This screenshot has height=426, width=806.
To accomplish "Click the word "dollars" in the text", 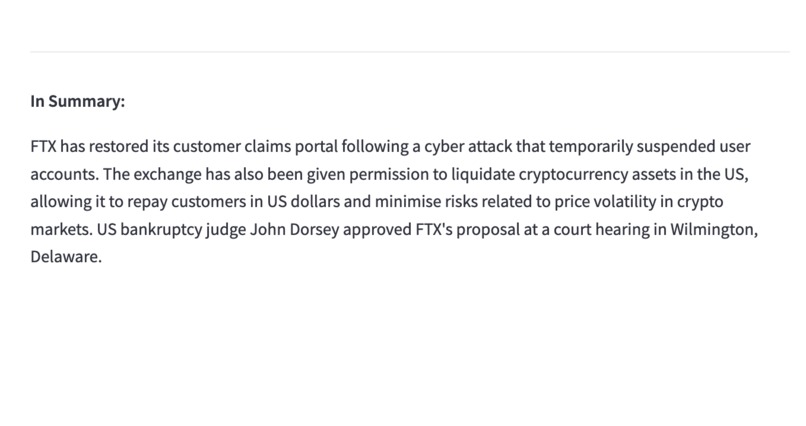I will 313,202.
